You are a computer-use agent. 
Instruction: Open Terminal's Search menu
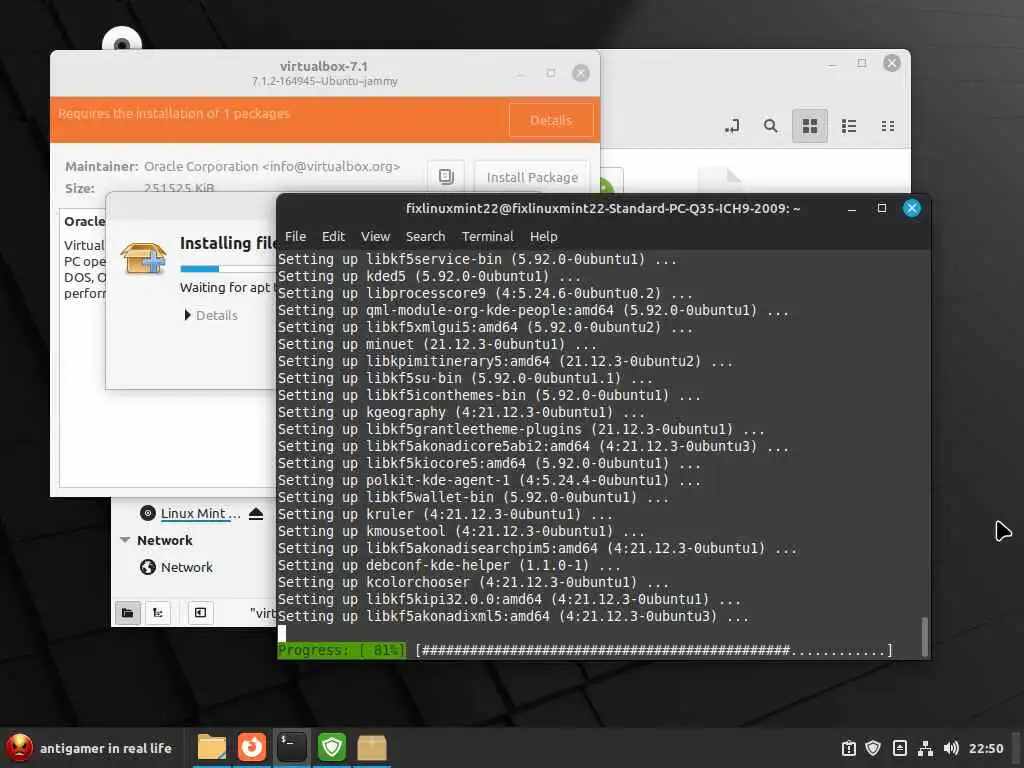[x=425, y=236]
